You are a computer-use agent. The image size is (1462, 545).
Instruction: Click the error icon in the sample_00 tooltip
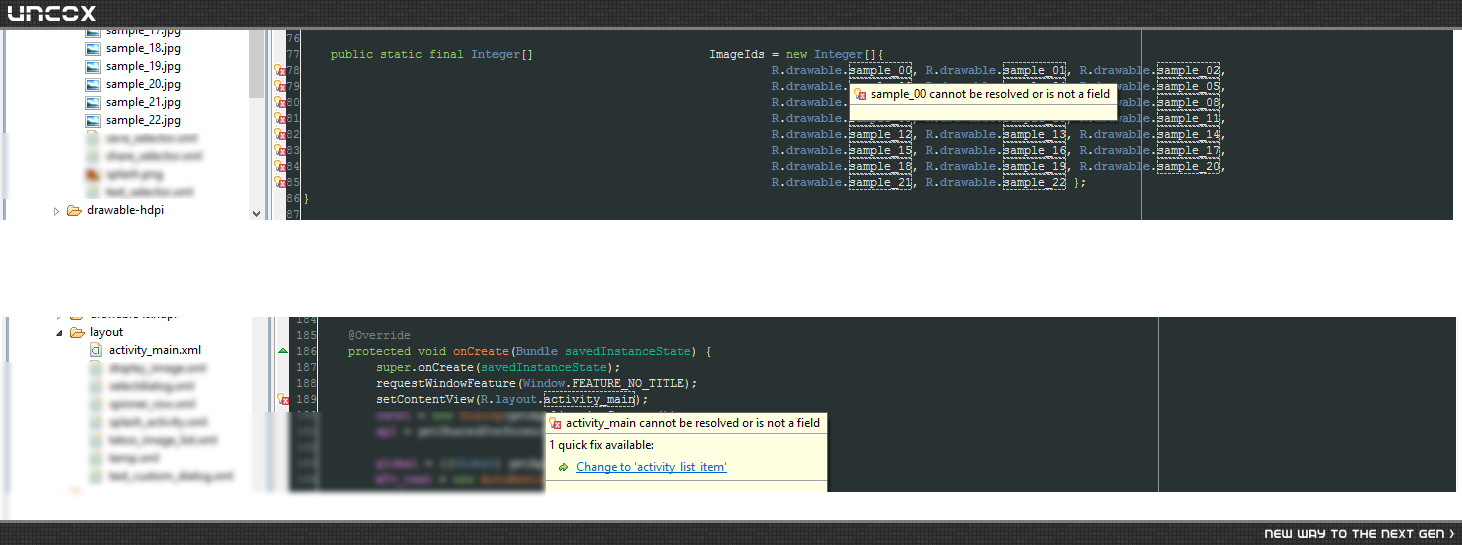859,94
